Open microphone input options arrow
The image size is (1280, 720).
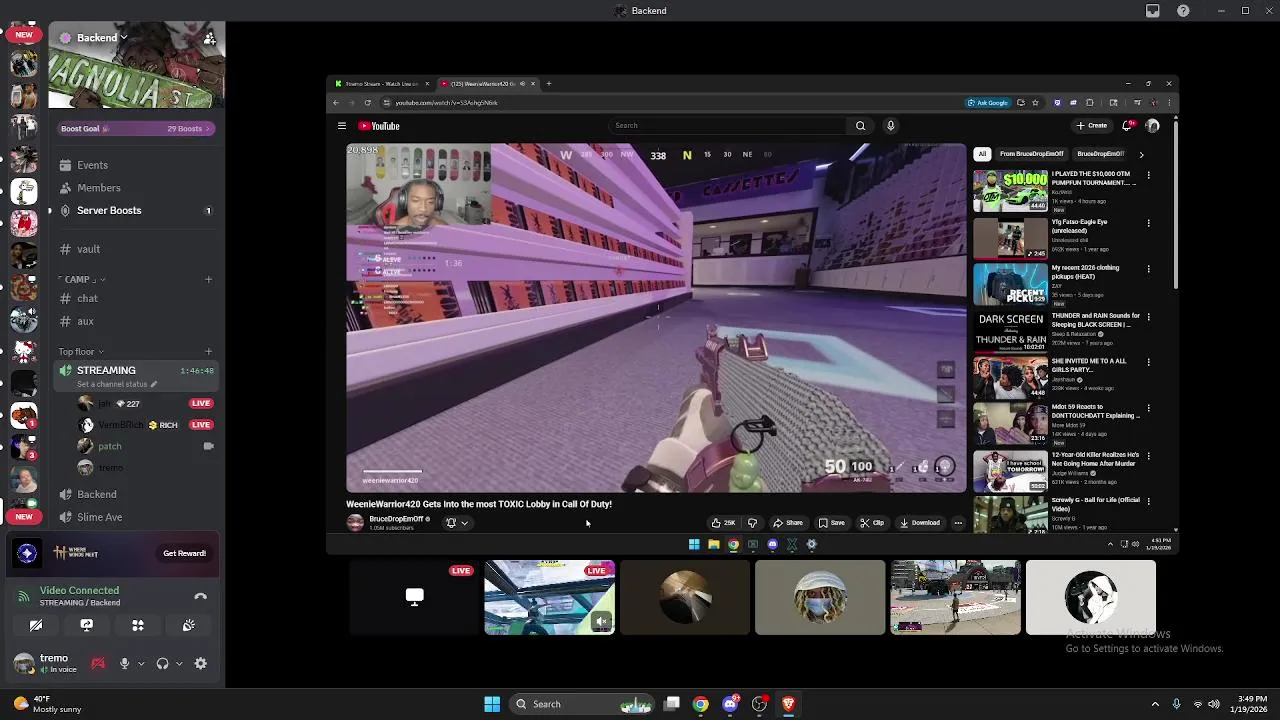pyautogui.click(x=141, y=663)
